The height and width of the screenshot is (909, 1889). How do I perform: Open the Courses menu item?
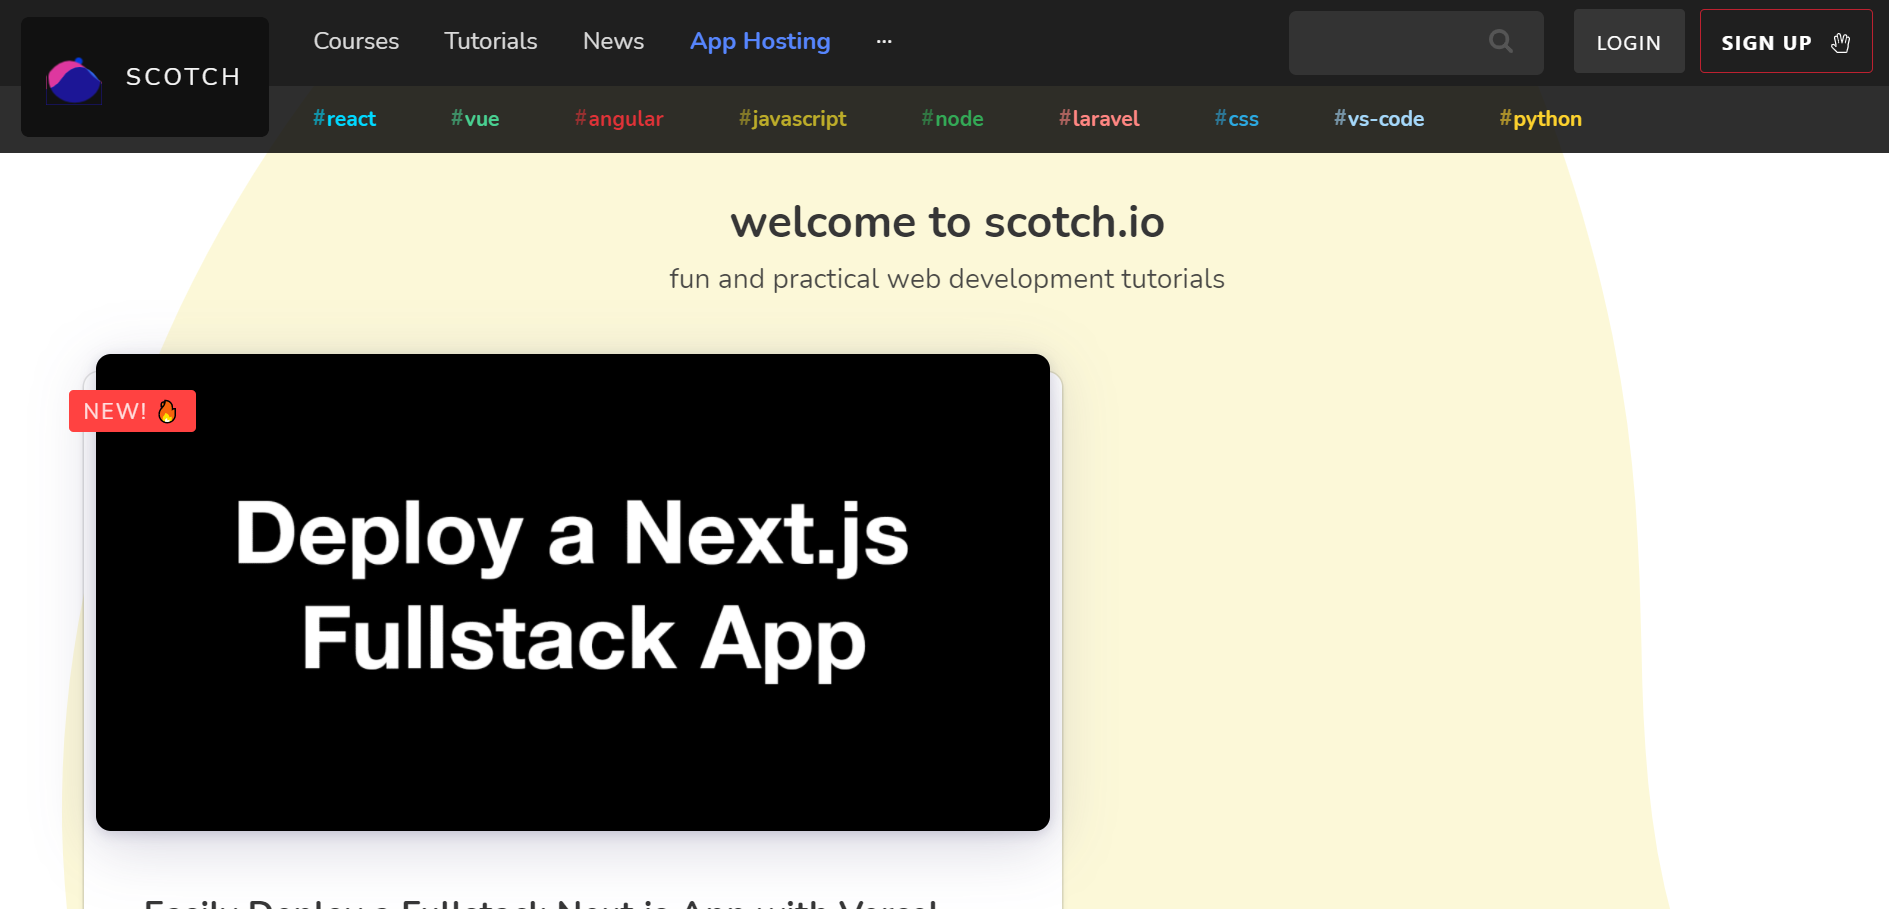[x=356, y=41]
